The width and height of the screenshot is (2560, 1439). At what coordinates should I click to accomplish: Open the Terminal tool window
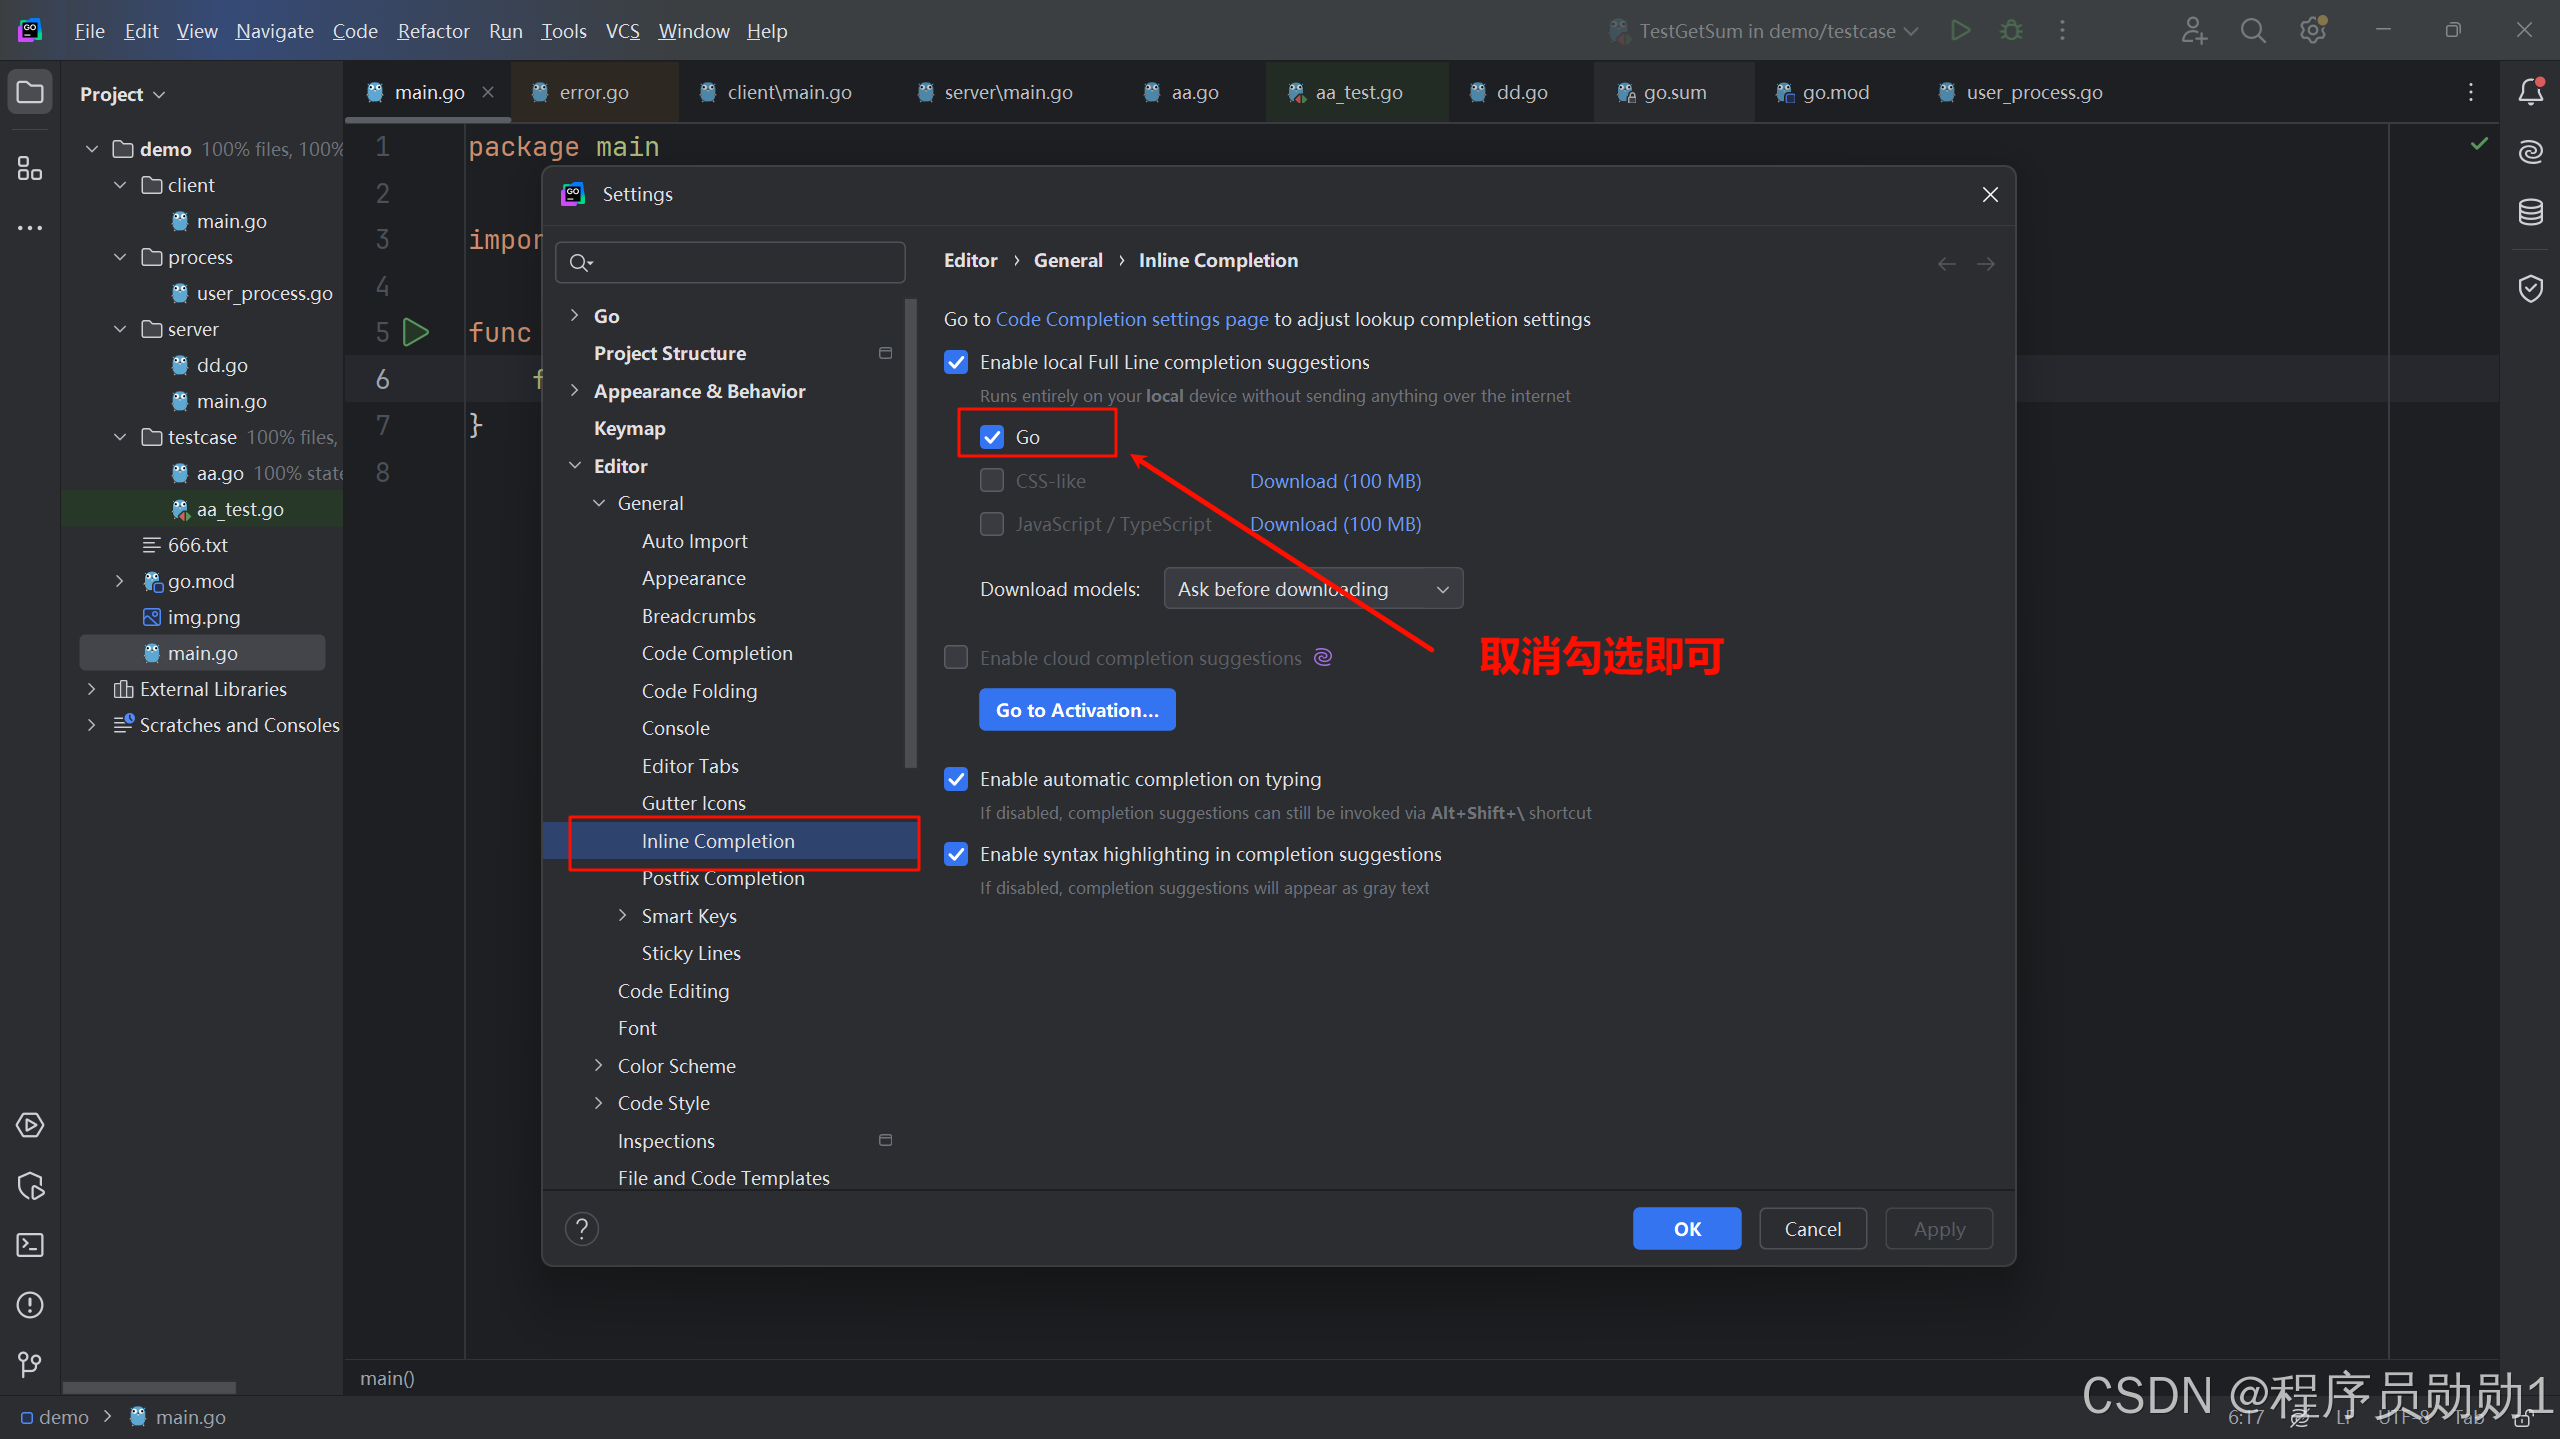(x=30, y=1245)
